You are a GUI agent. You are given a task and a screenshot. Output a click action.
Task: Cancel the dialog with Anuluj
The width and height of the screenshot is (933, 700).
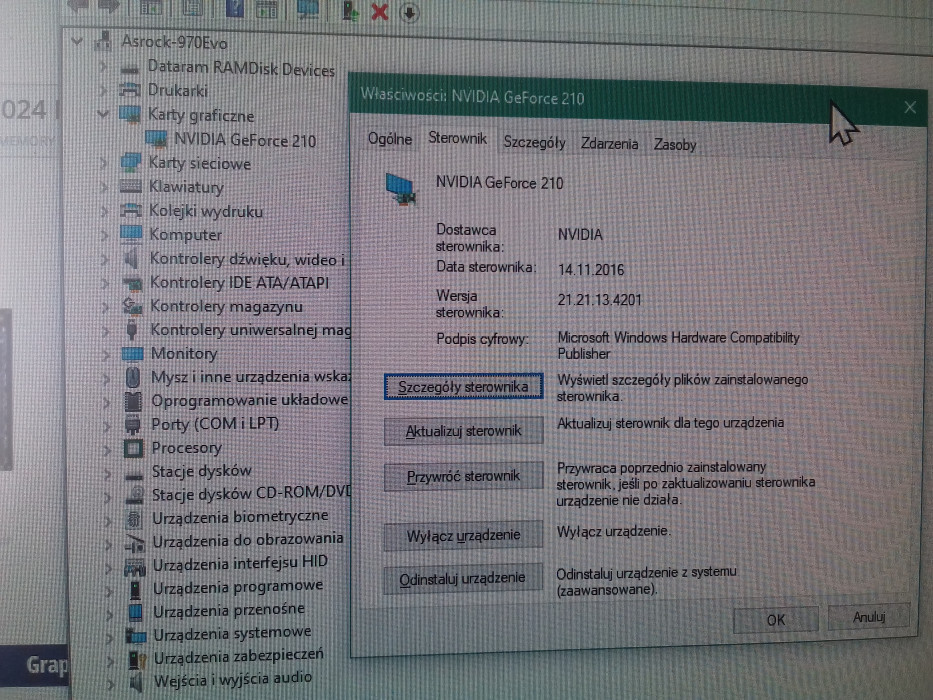coord(869,616)
